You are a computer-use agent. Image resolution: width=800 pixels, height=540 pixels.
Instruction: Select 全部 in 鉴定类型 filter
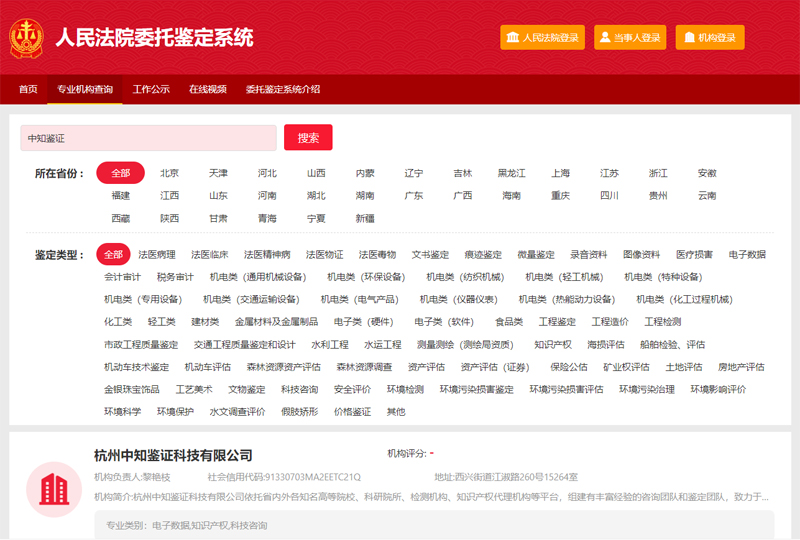tap(113, 254)
